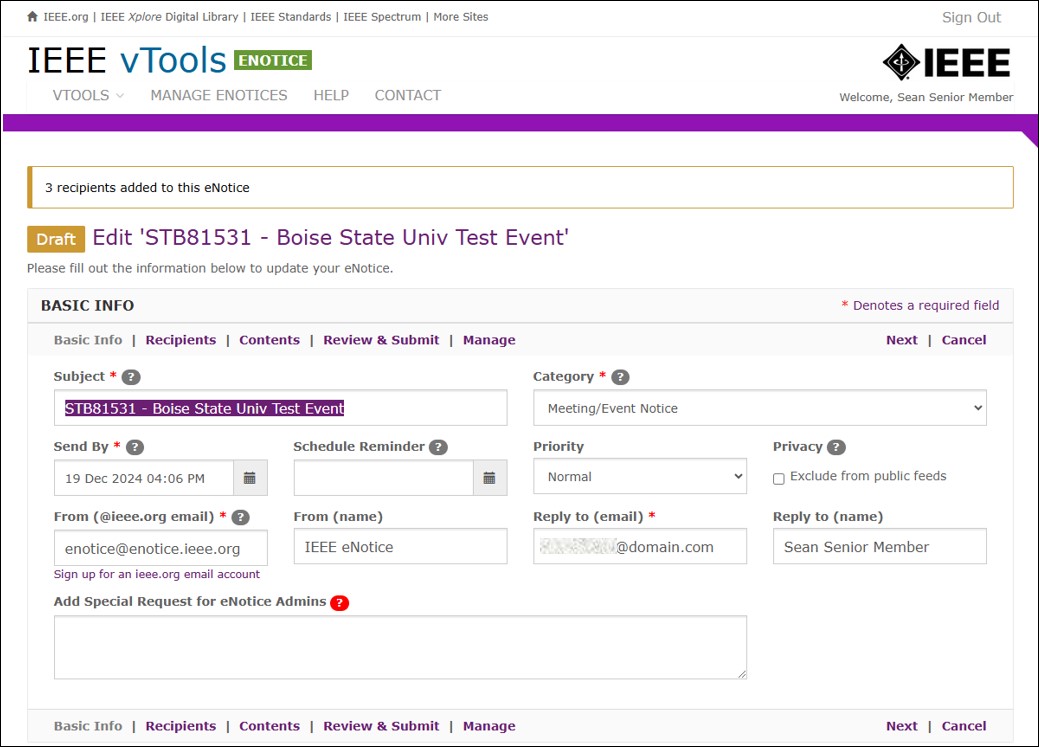1039x747 pixels.
Task: Switch to the top Manage tab
Action: (x=489, y=340)
